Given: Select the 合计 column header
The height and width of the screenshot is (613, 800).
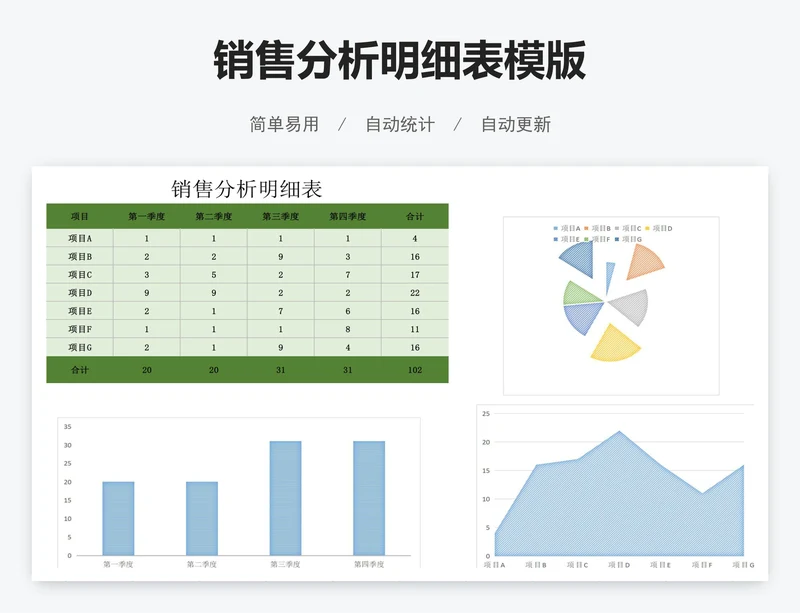Looking at the screenshot, I should point(415,216).
